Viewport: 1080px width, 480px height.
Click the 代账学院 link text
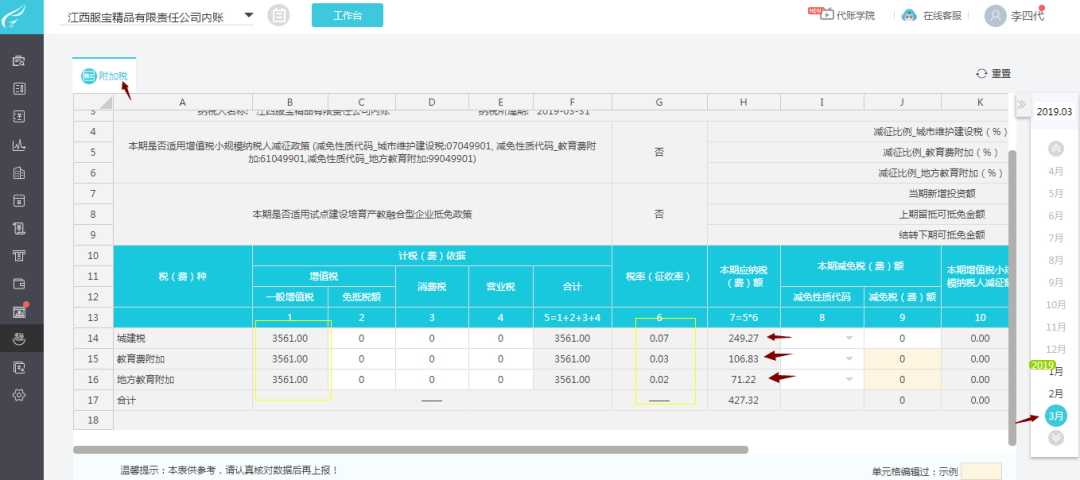(x=855, y=15)
